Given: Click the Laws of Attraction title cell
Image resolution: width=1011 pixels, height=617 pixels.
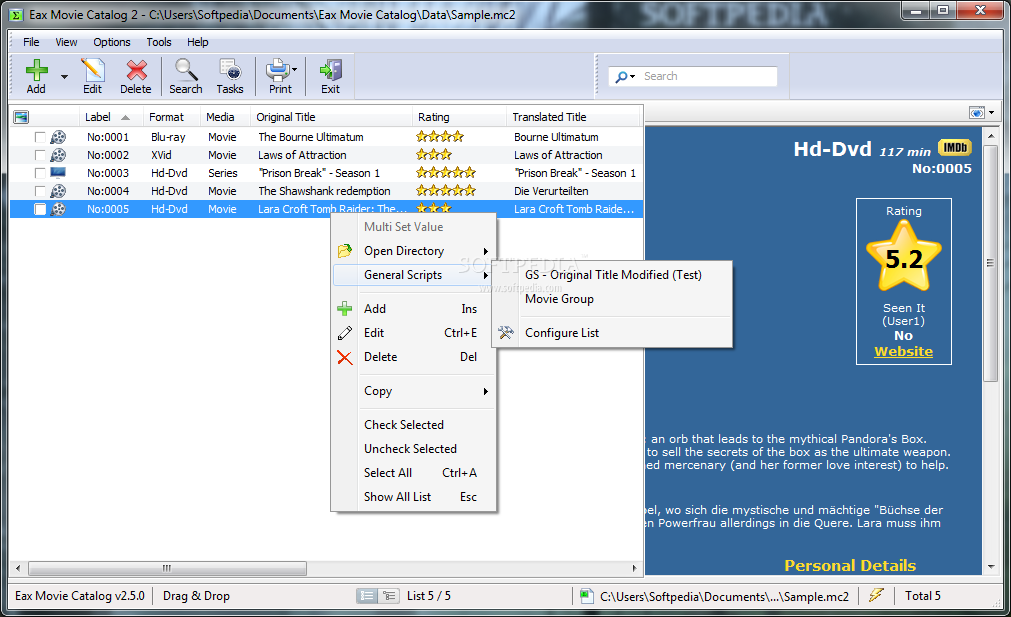Looking at the screenshot, I should (302, 155).
